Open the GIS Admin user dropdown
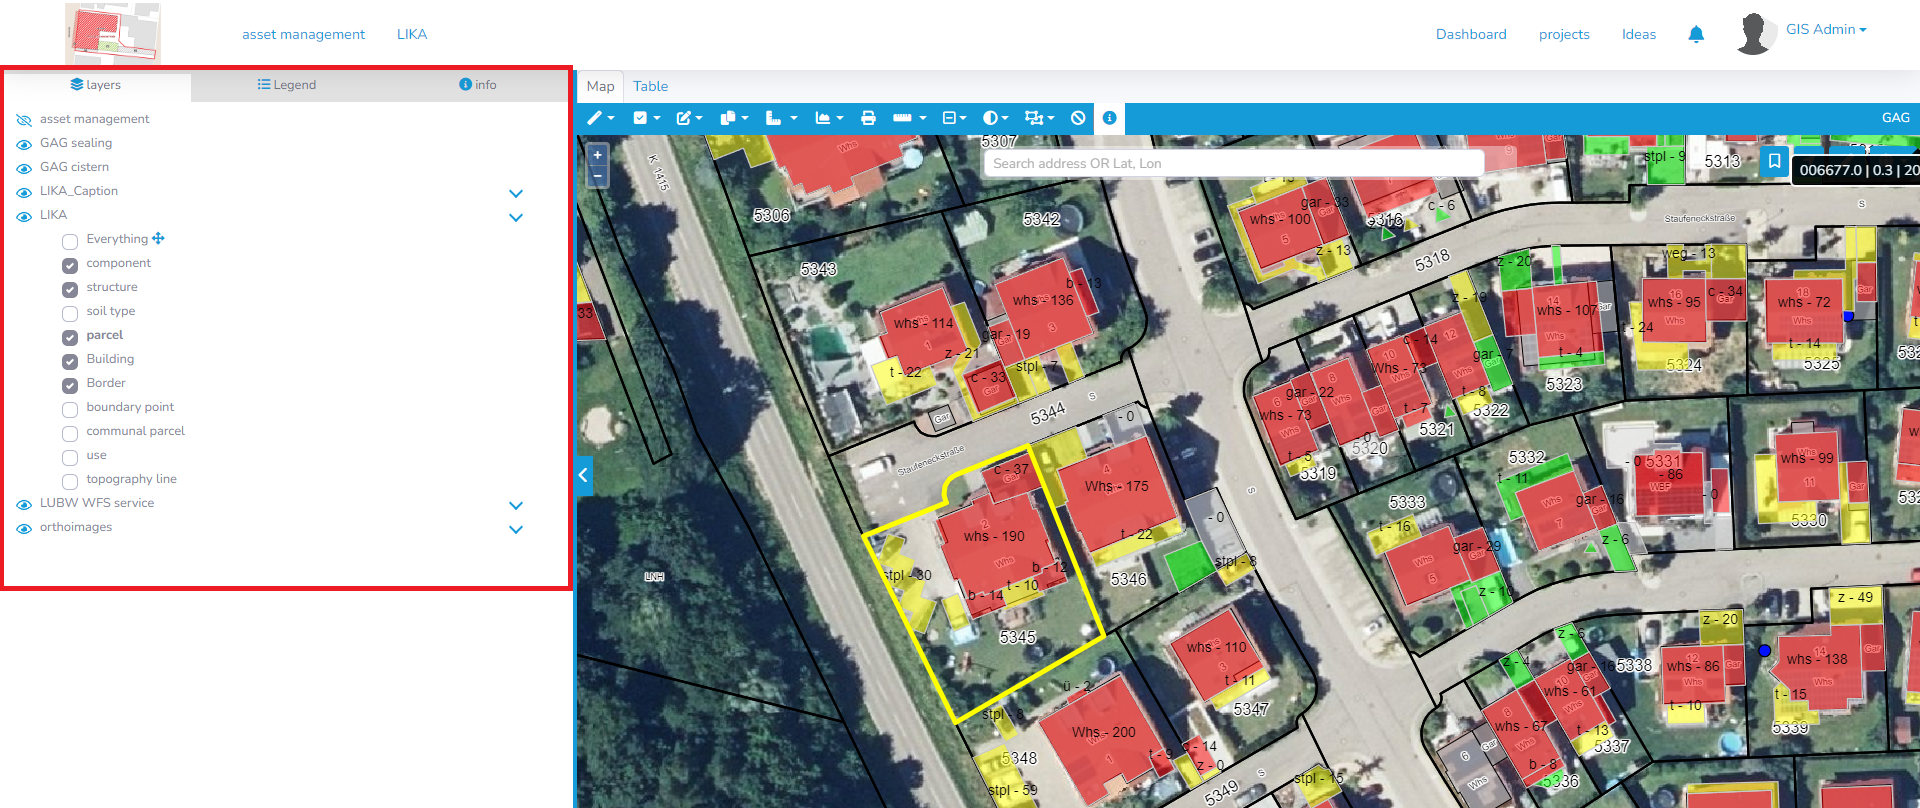 pyautogui.click(x=1826, y=30)
